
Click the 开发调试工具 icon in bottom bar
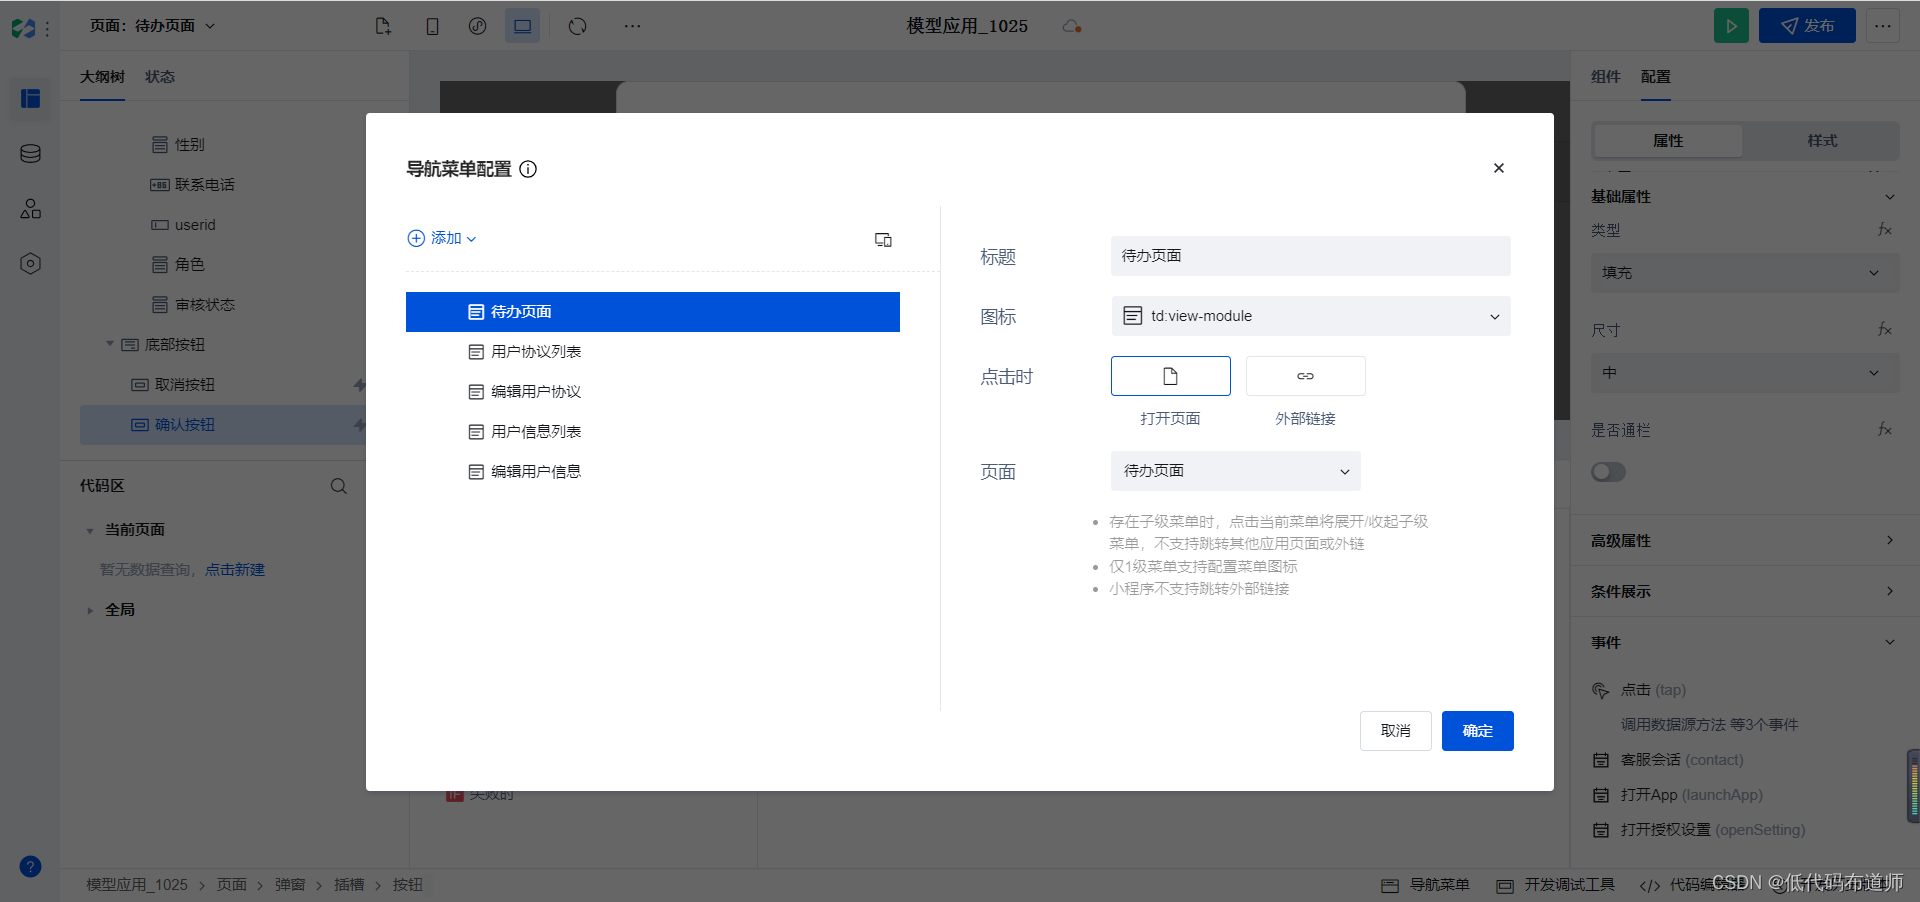[x=1505, y=885]
